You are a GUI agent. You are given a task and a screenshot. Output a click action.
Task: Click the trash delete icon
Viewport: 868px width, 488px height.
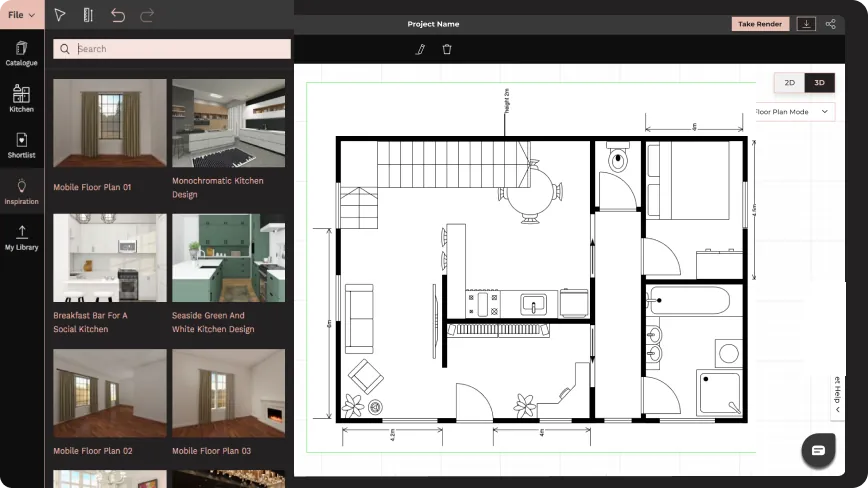click(447, 49)
